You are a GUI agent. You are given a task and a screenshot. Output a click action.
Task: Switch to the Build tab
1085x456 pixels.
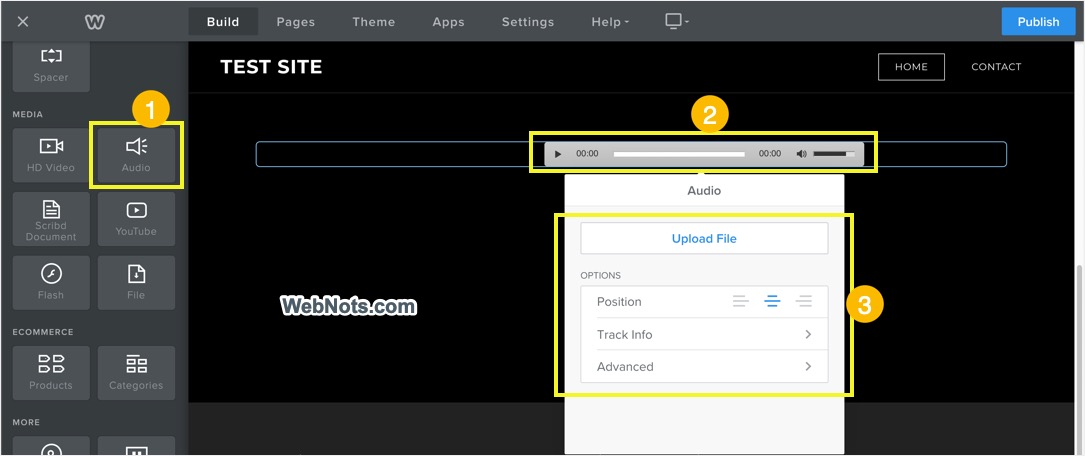(x=223, y=21)
